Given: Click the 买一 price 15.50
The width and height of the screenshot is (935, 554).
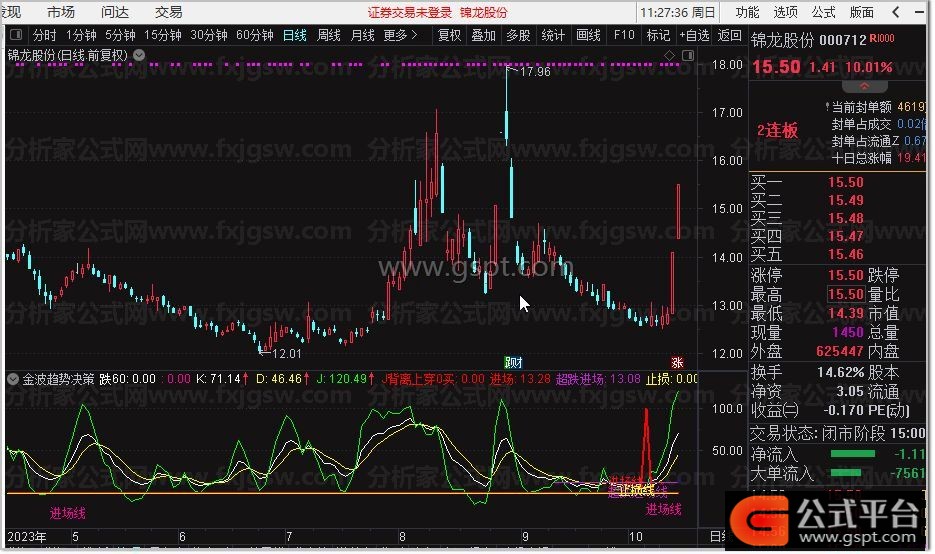Looking at the screenshot, I should 846,182.
